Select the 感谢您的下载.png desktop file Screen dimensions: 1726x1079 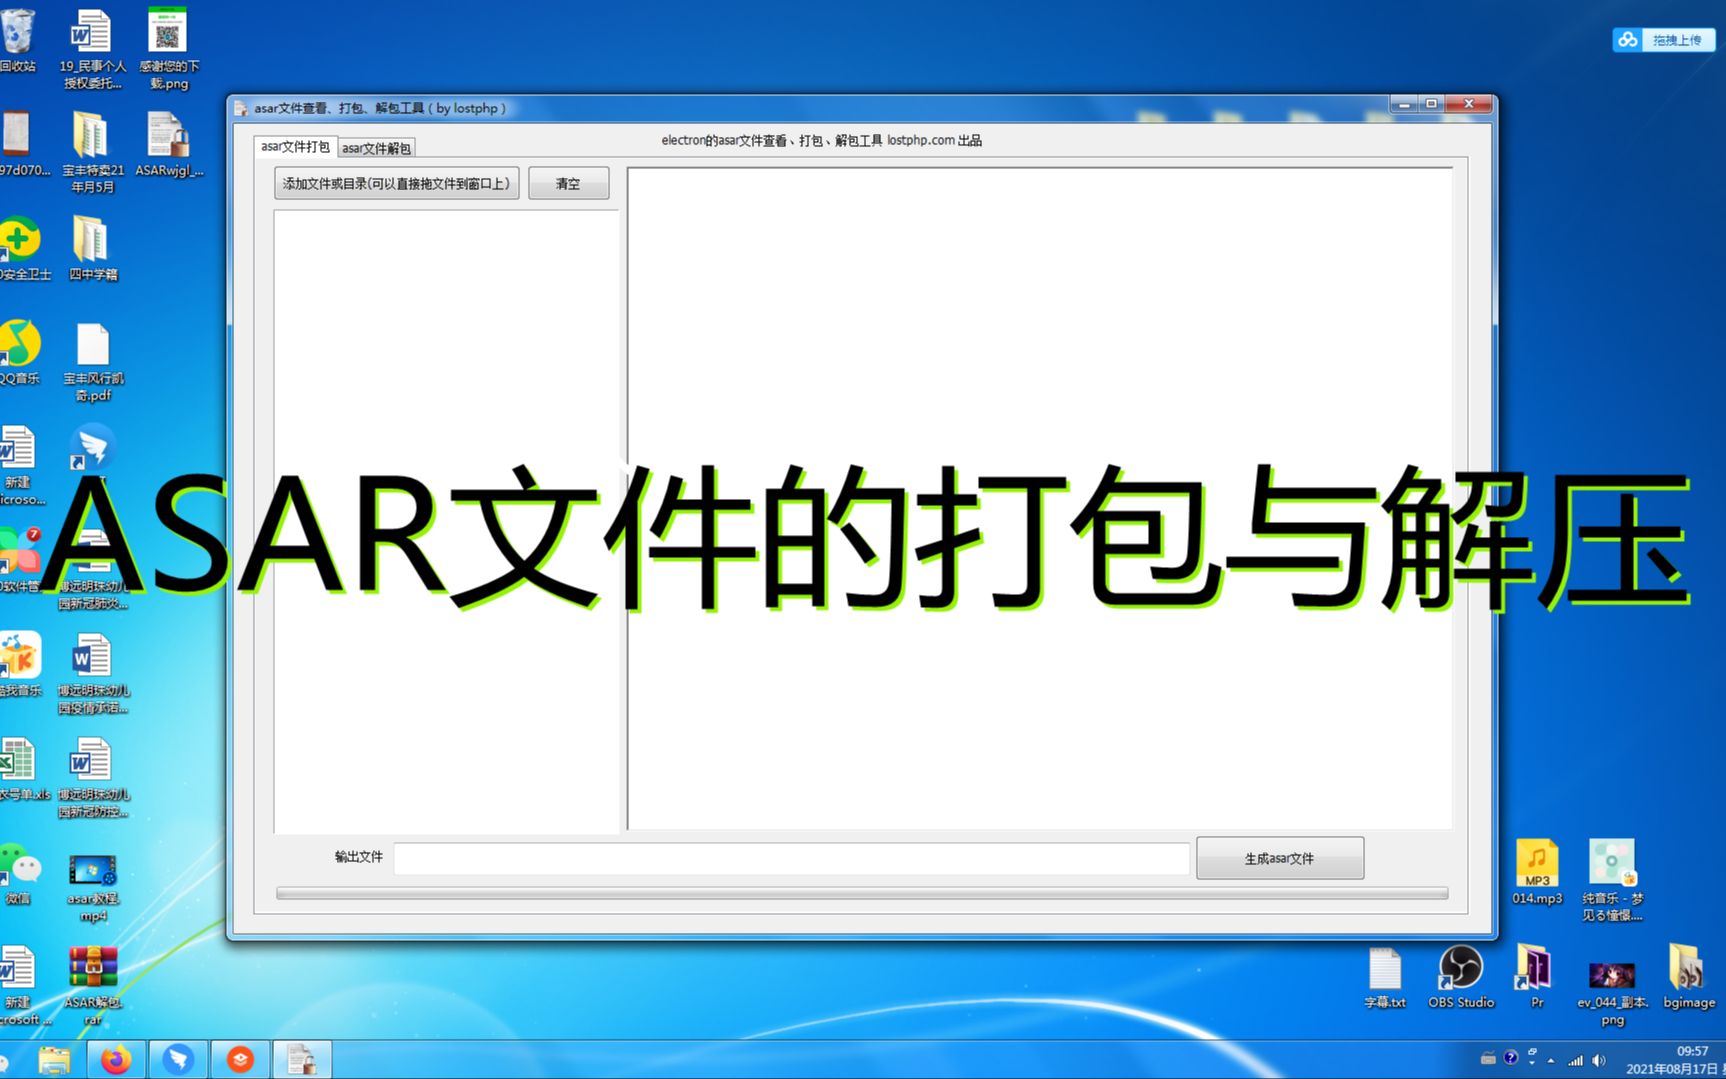coord(169,48)
